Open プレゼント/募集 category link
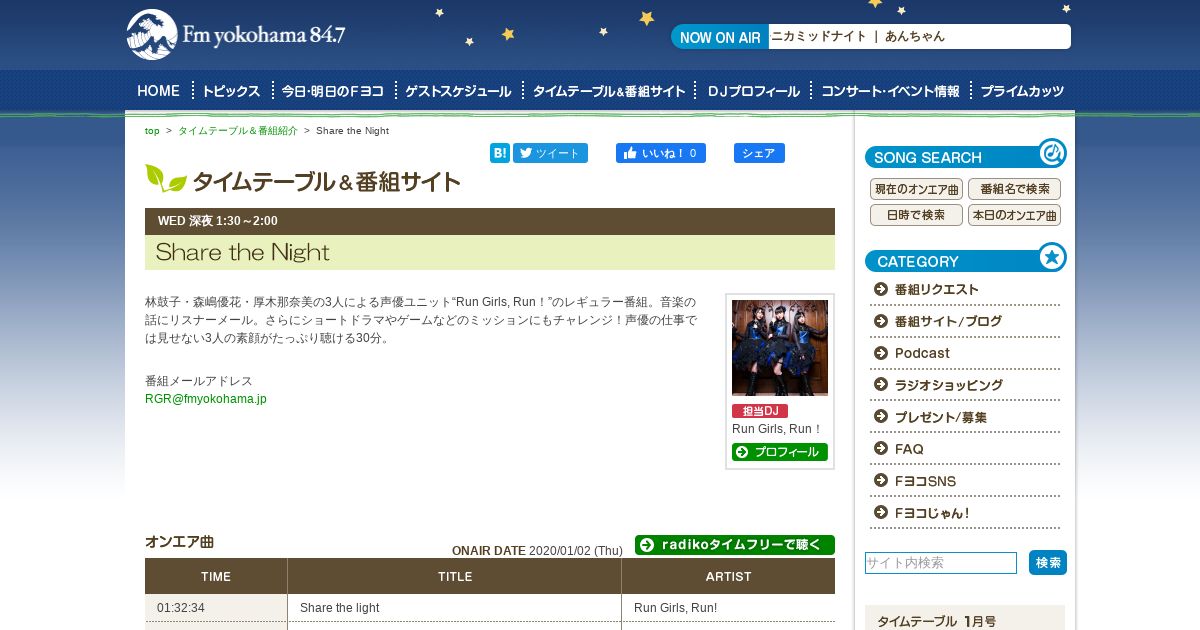The height and width of the screenshot is (630, 1200). (x=940, y=418)
